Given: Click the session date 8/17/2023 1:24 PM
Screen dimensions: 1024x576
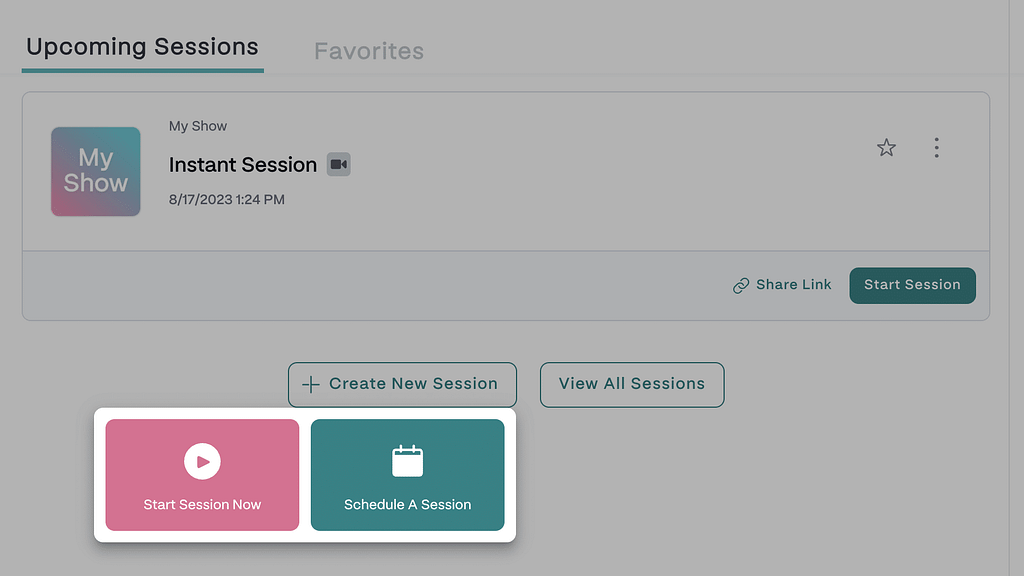Looking at the screenshot, I should [227, 200].
